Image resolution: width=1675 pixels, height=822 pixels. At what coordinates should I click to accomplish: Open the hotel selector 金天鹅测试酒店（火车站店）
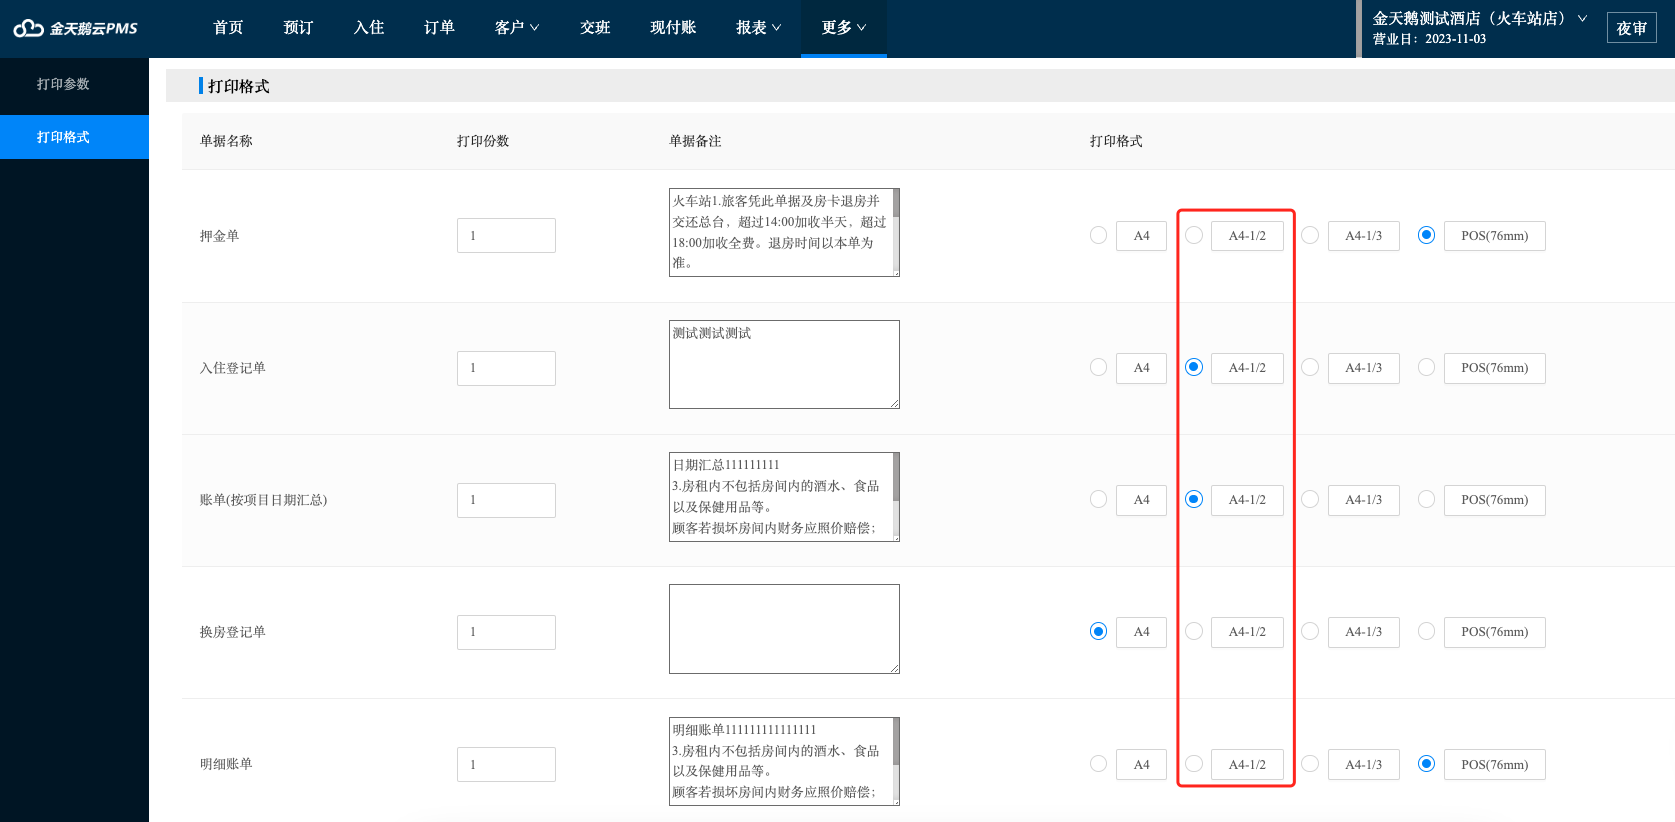tap(1479, 18)
